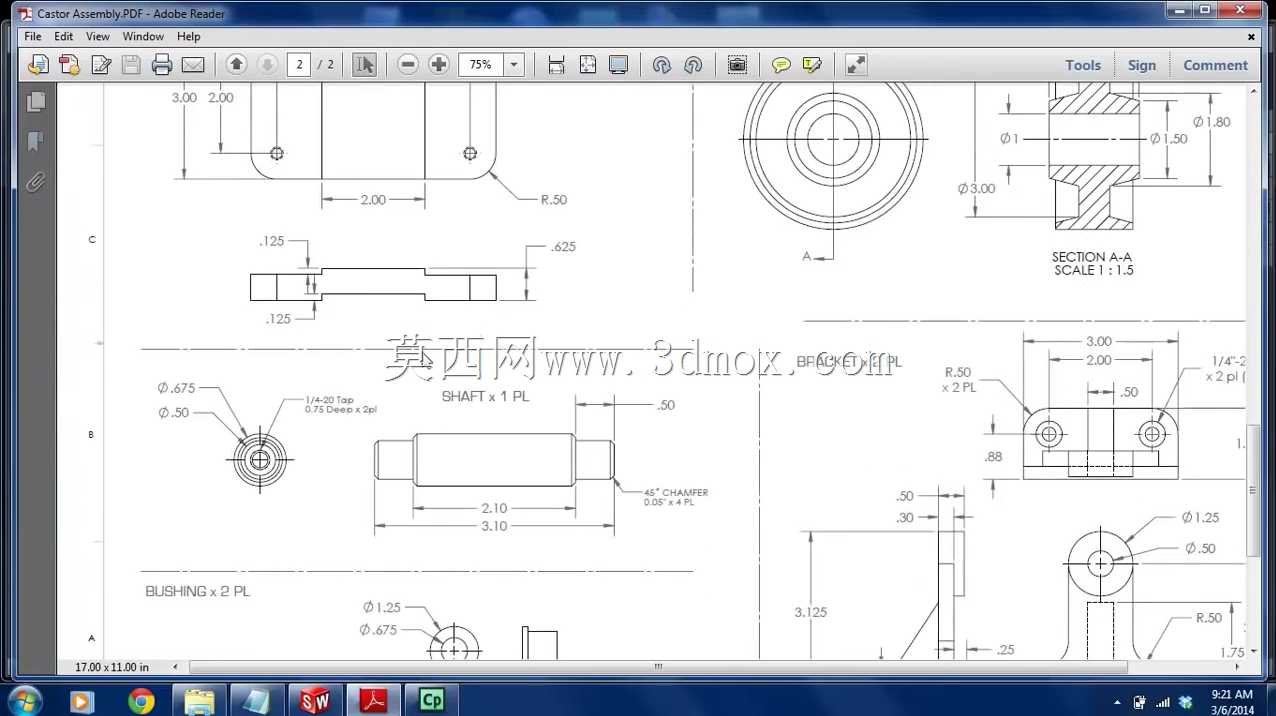This screenshot has height=716, width=1276.
Task: Take a snapshot with the camera icon
Action: [737, 65]
